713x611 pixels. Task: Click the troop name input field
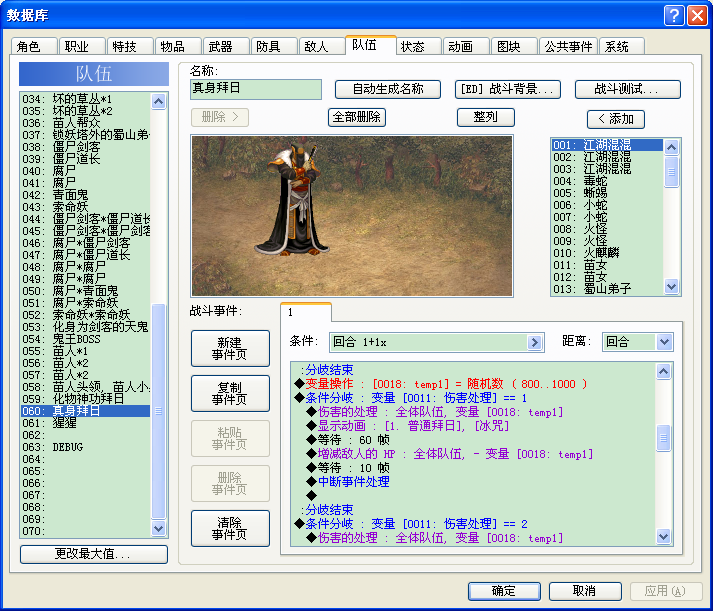tap(256, 89)
